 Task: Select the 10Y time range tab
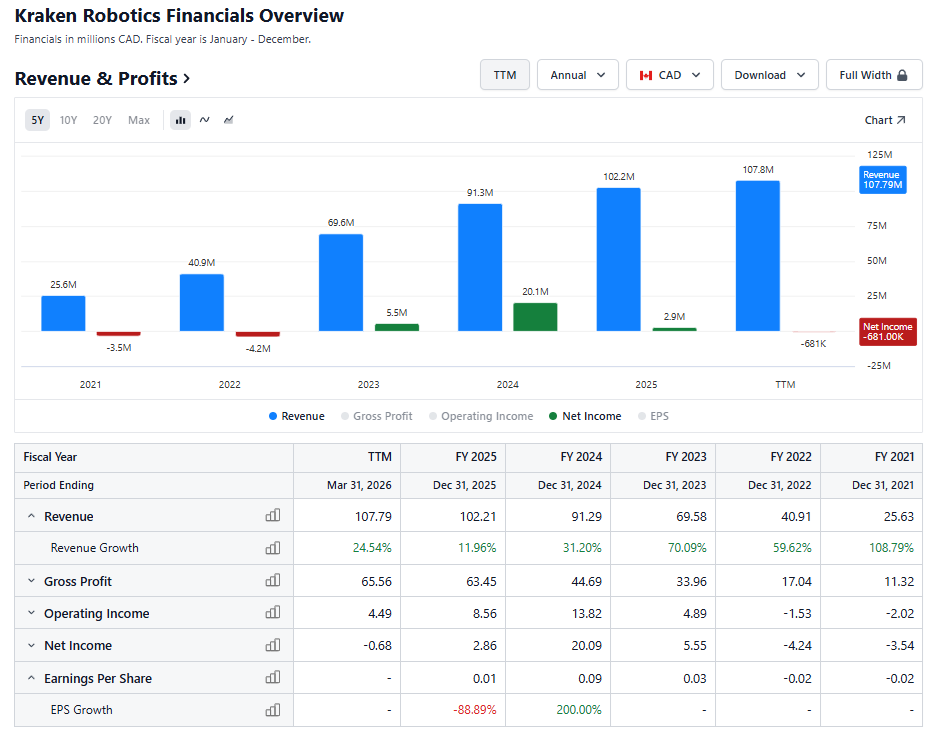69,120
